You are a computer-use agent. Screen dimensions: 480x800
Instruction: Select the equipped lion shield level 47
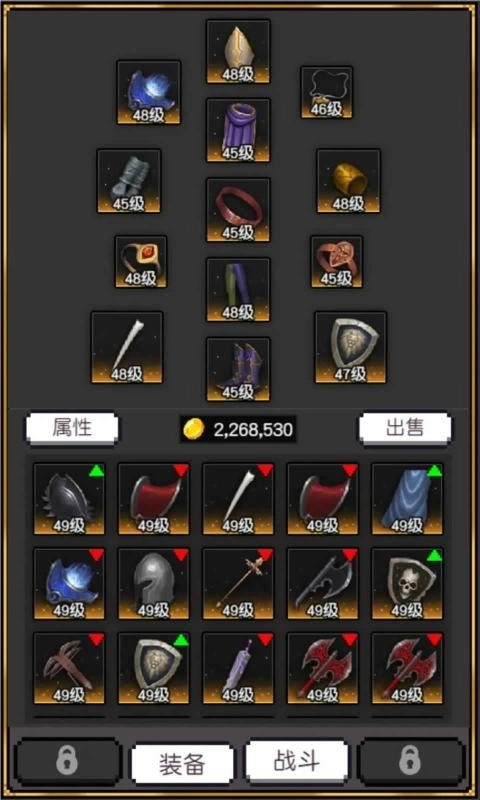pyautogui.click(x=350, y=347)
